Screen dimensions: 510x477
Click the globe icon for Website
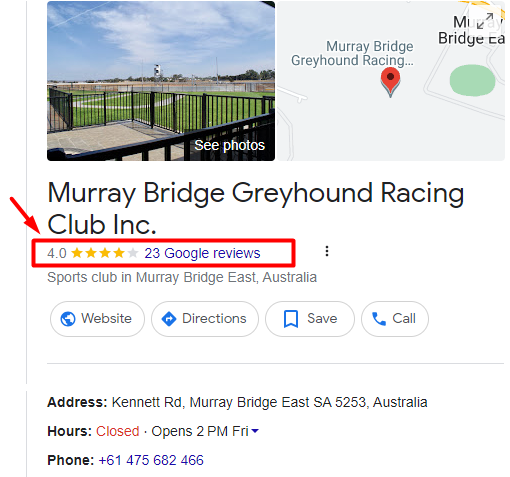pos(68,319)
